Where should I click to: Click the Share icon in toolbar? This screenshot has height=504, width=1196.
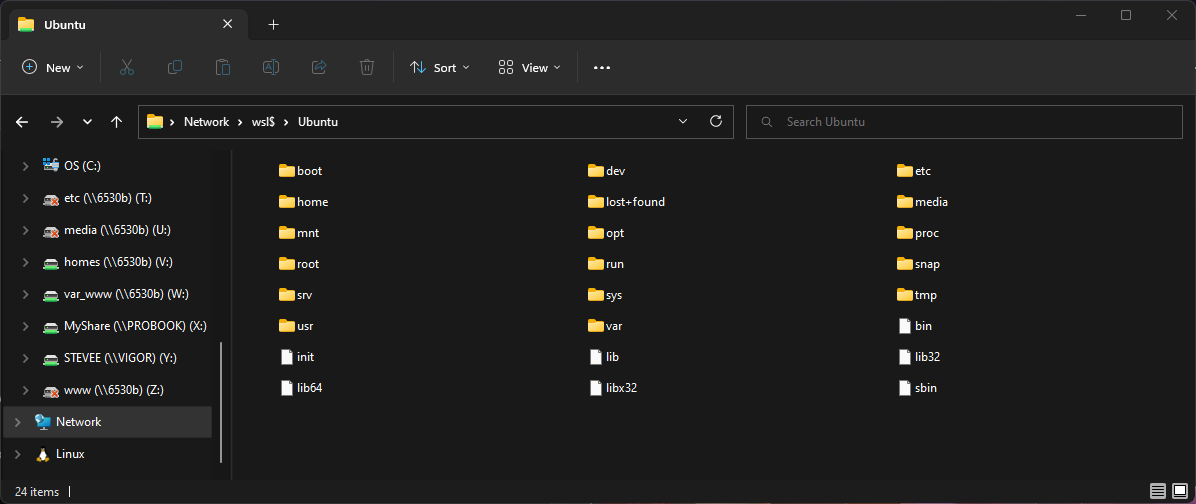pos(319,67)
